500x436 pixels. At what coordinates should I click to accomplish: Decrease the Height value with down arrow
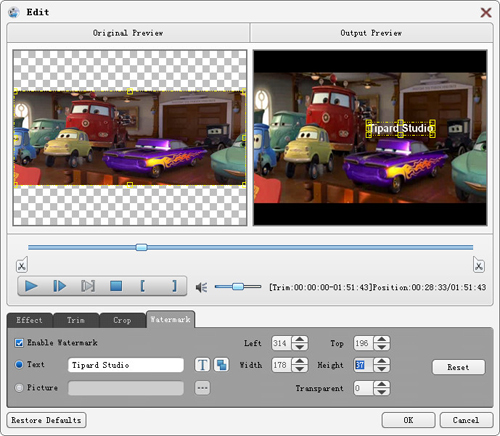pos(382,369)
